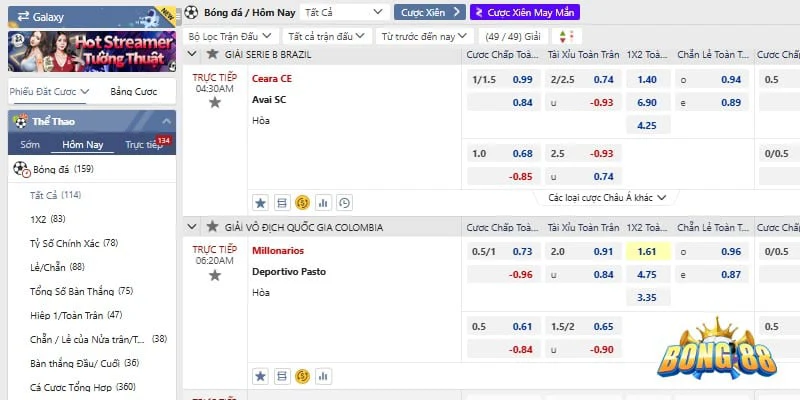Click the boxed star icon under Ceara CE match
Image resolution: width=800 pixels, height=400 pixels.
pos(260,202)
